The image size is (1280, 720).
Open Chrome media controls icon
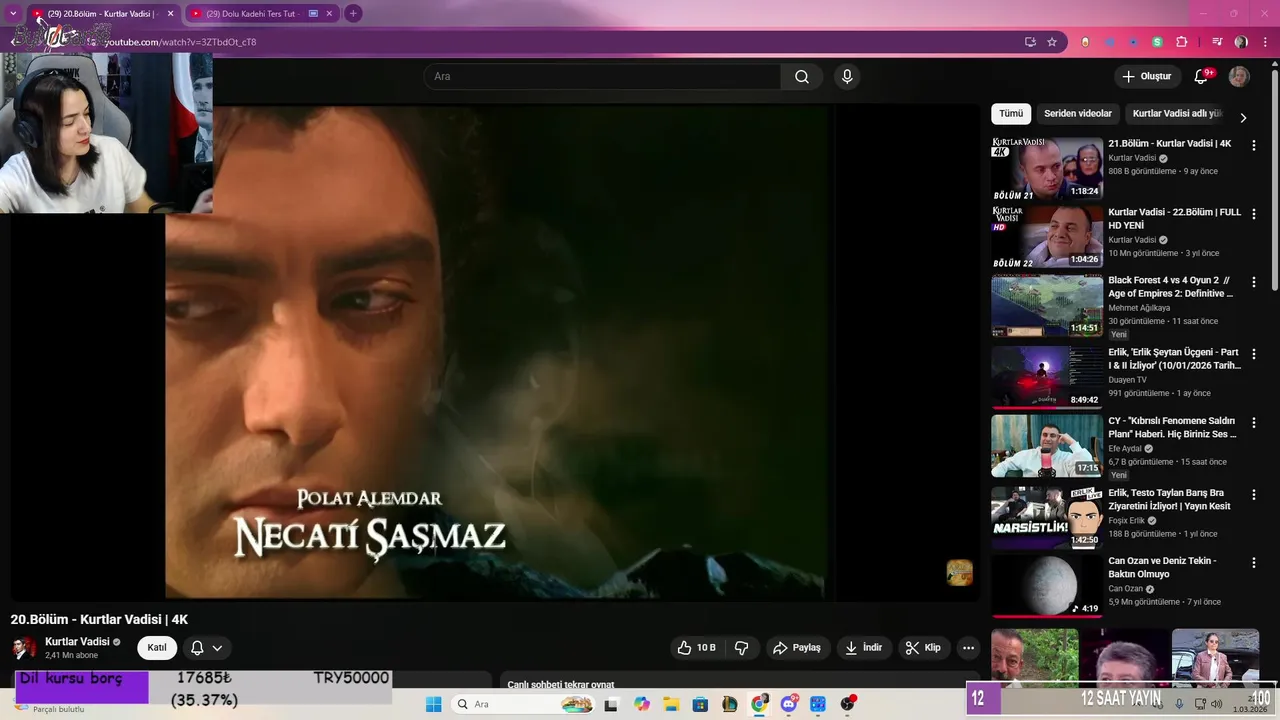point(1217,42)
